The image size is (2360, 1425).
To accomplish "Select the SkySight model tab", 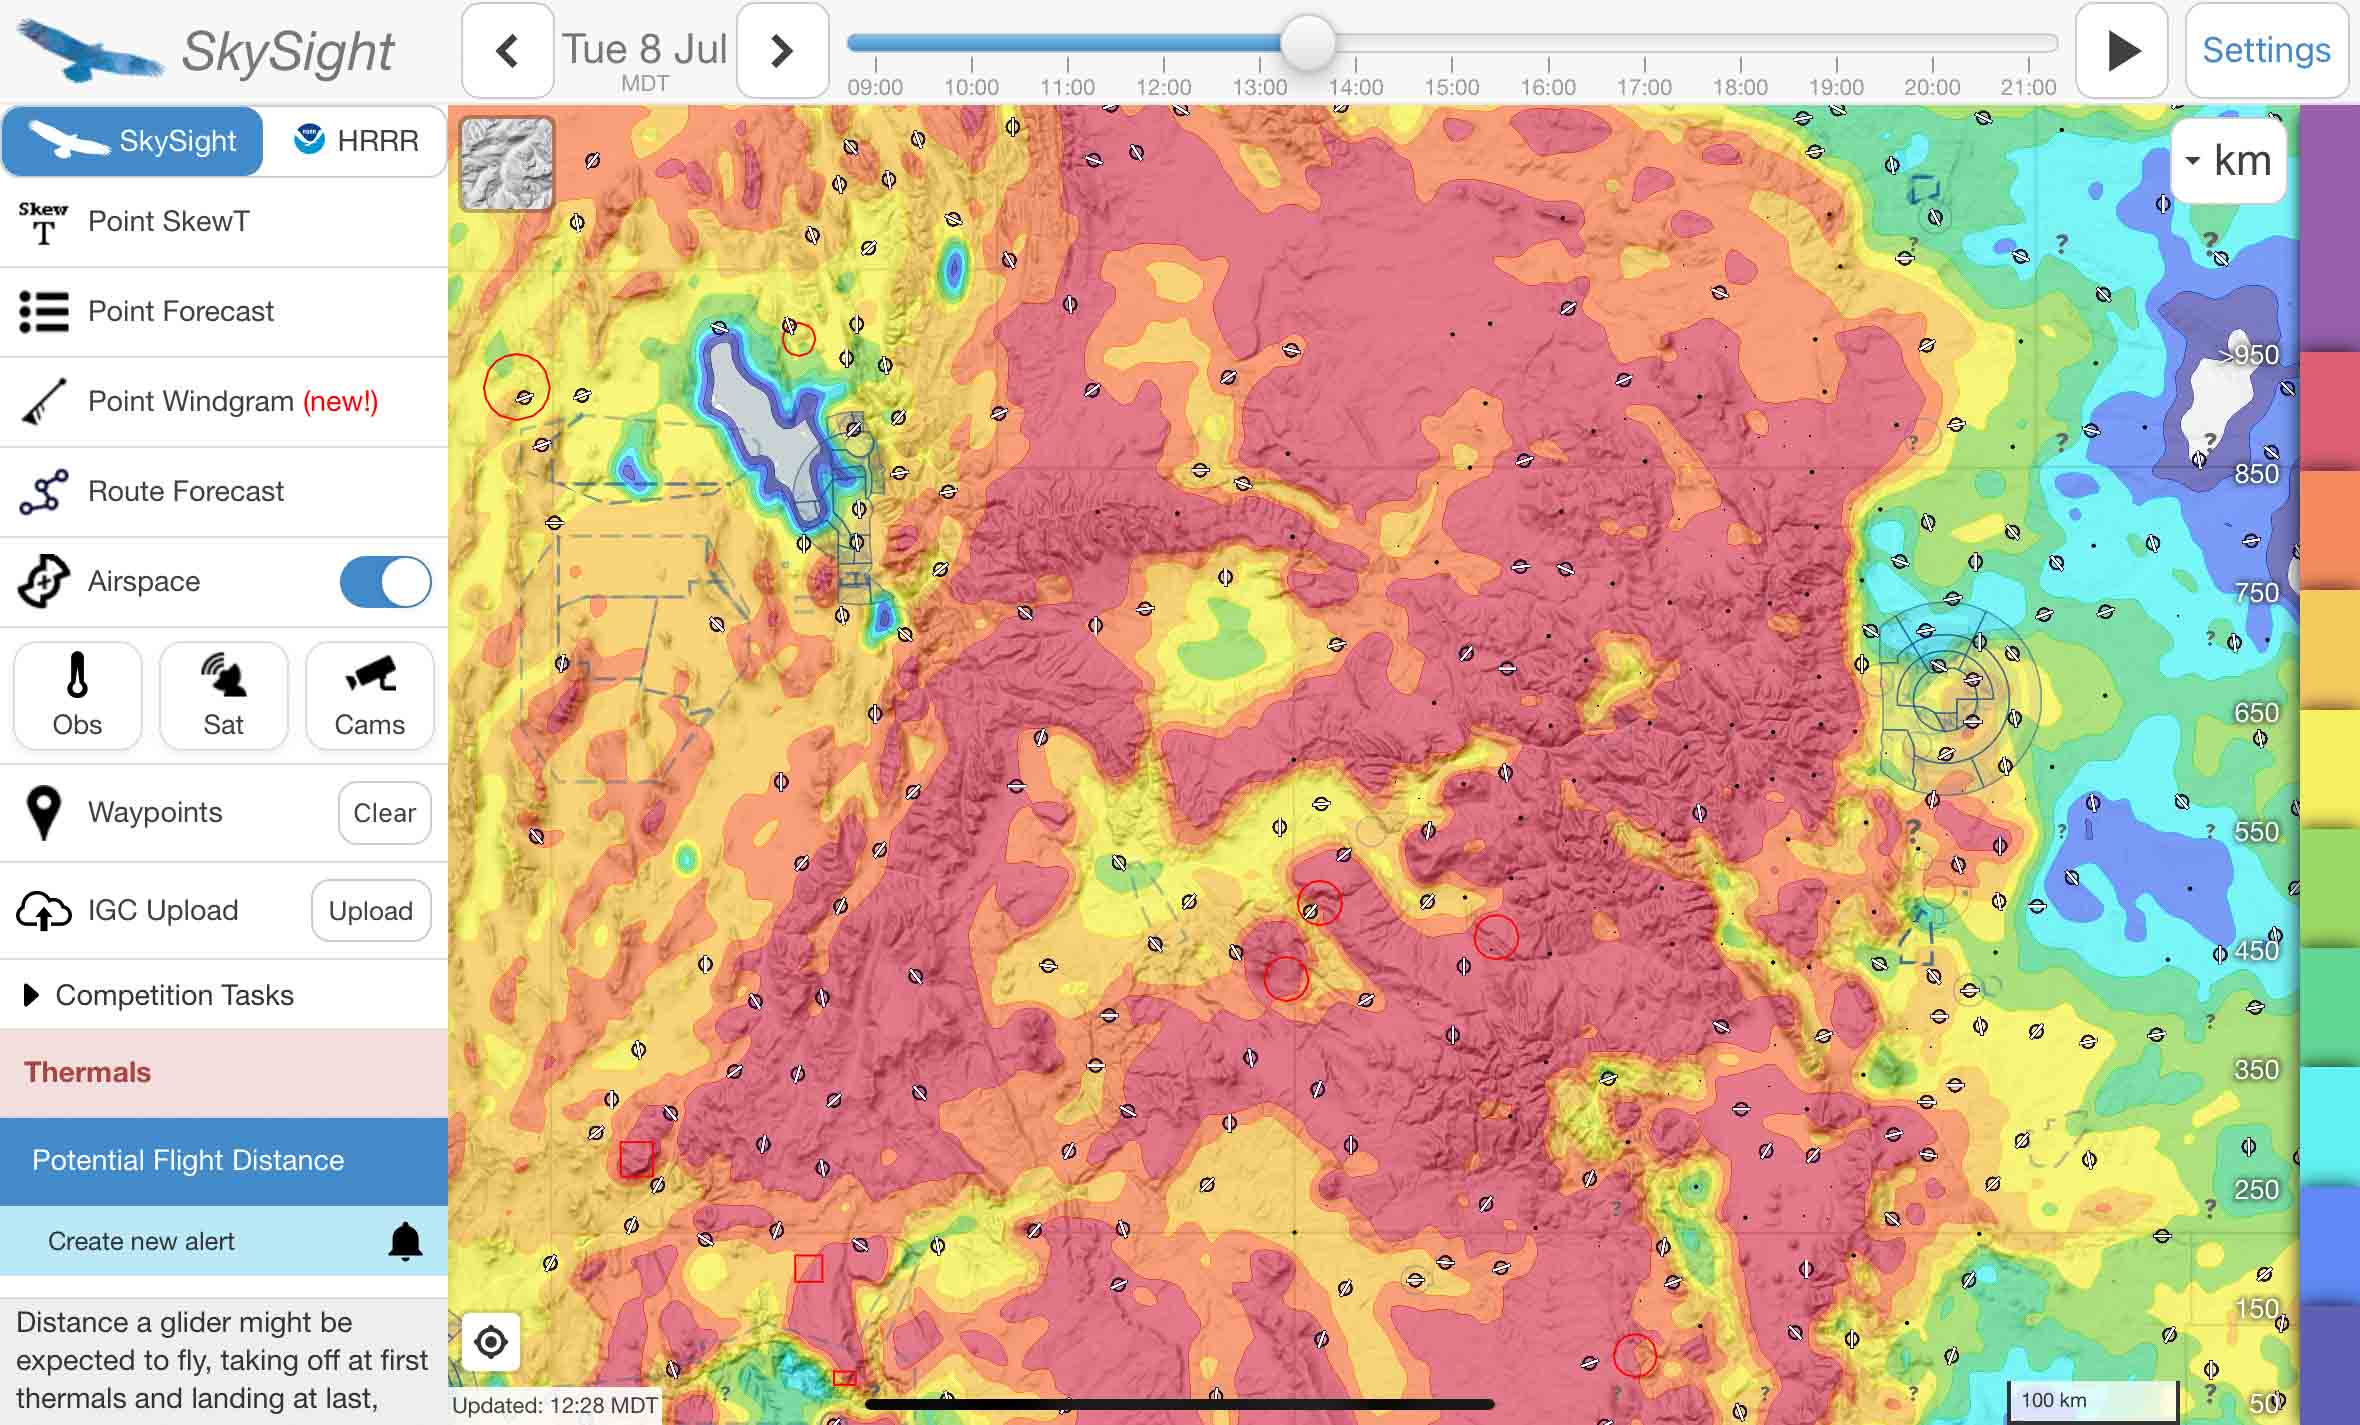I will click(132, 141).
